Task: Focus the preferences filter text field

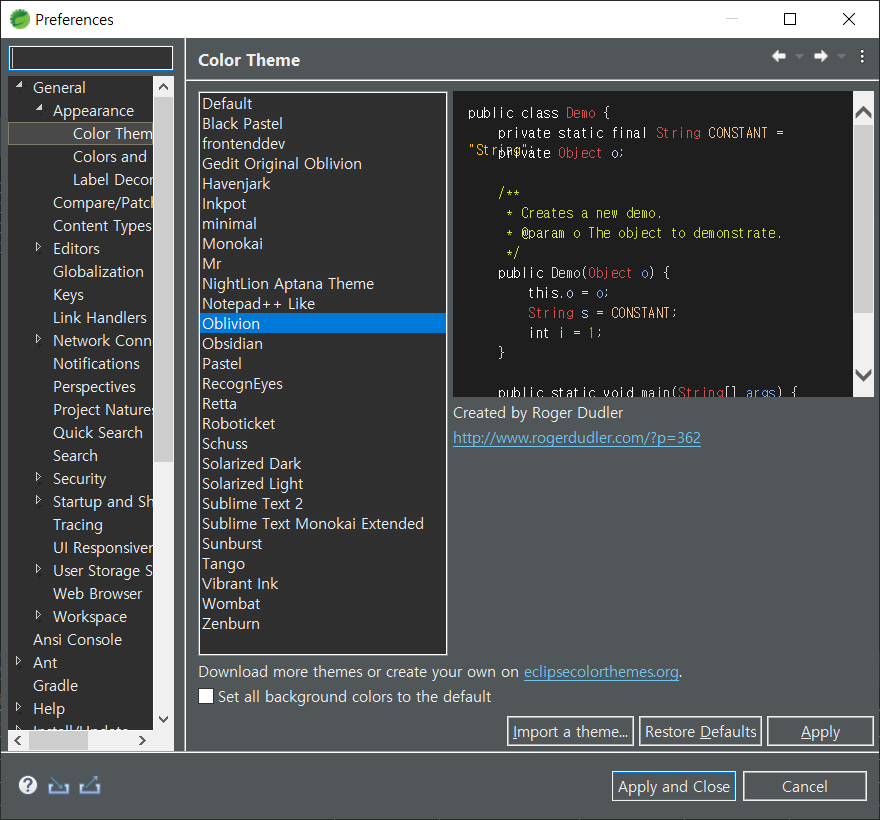Action: (x=91, y=58)
